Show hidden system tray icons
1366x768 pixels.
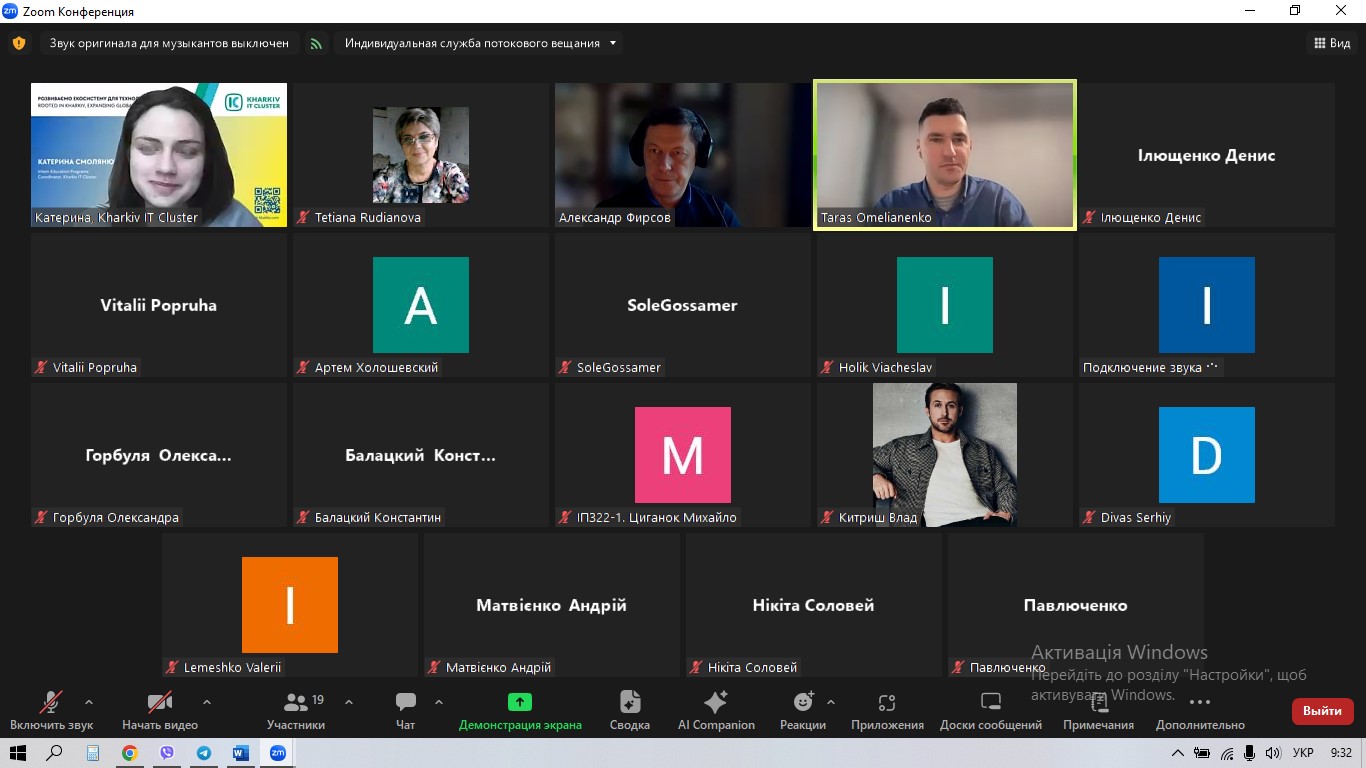[x=1178, y=753]
